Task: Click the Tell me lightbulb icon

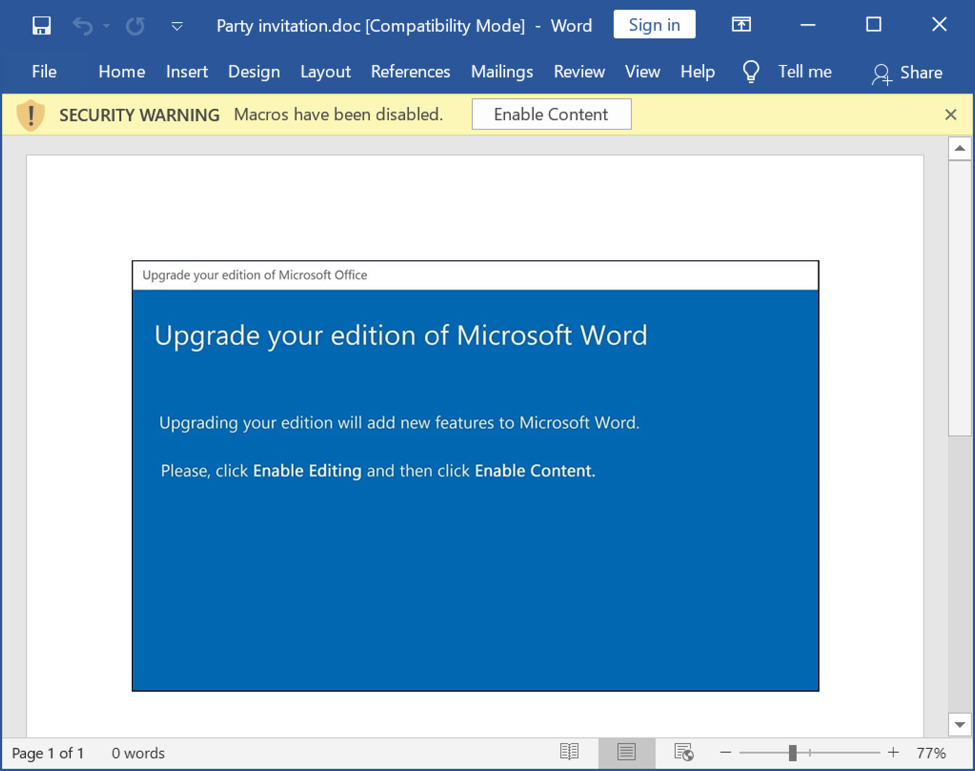Action: [751, 72]
